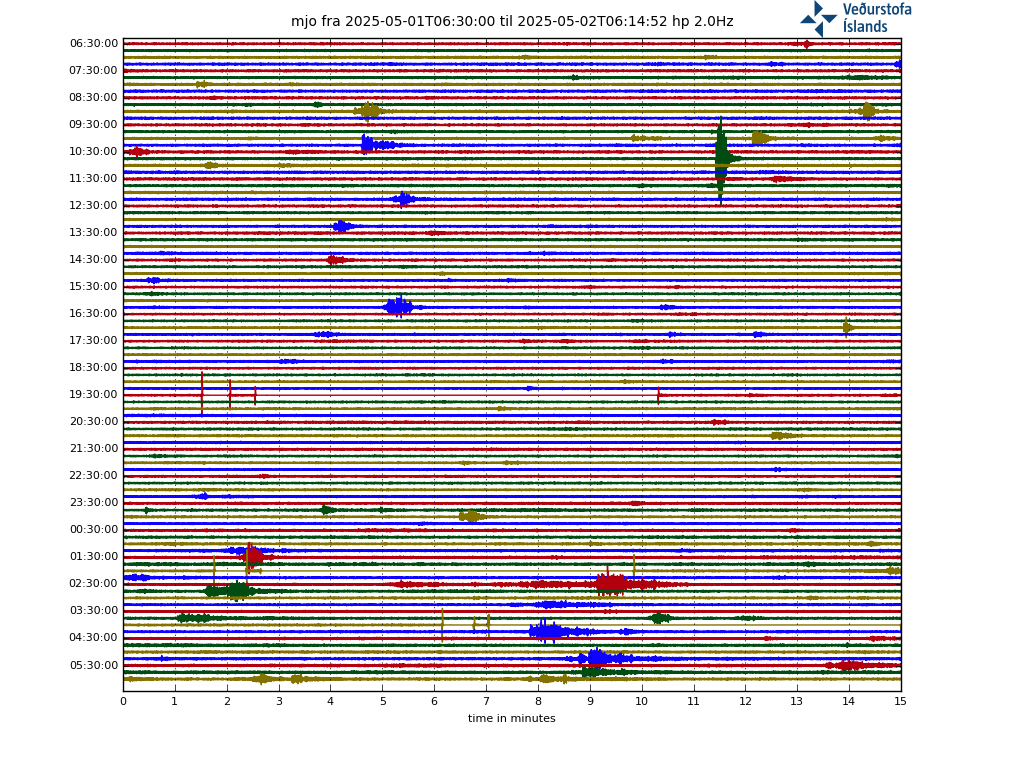Screen dimensions: 1024x768
Task: Select the 07:30:00 time label
Action: coord(94,71)
